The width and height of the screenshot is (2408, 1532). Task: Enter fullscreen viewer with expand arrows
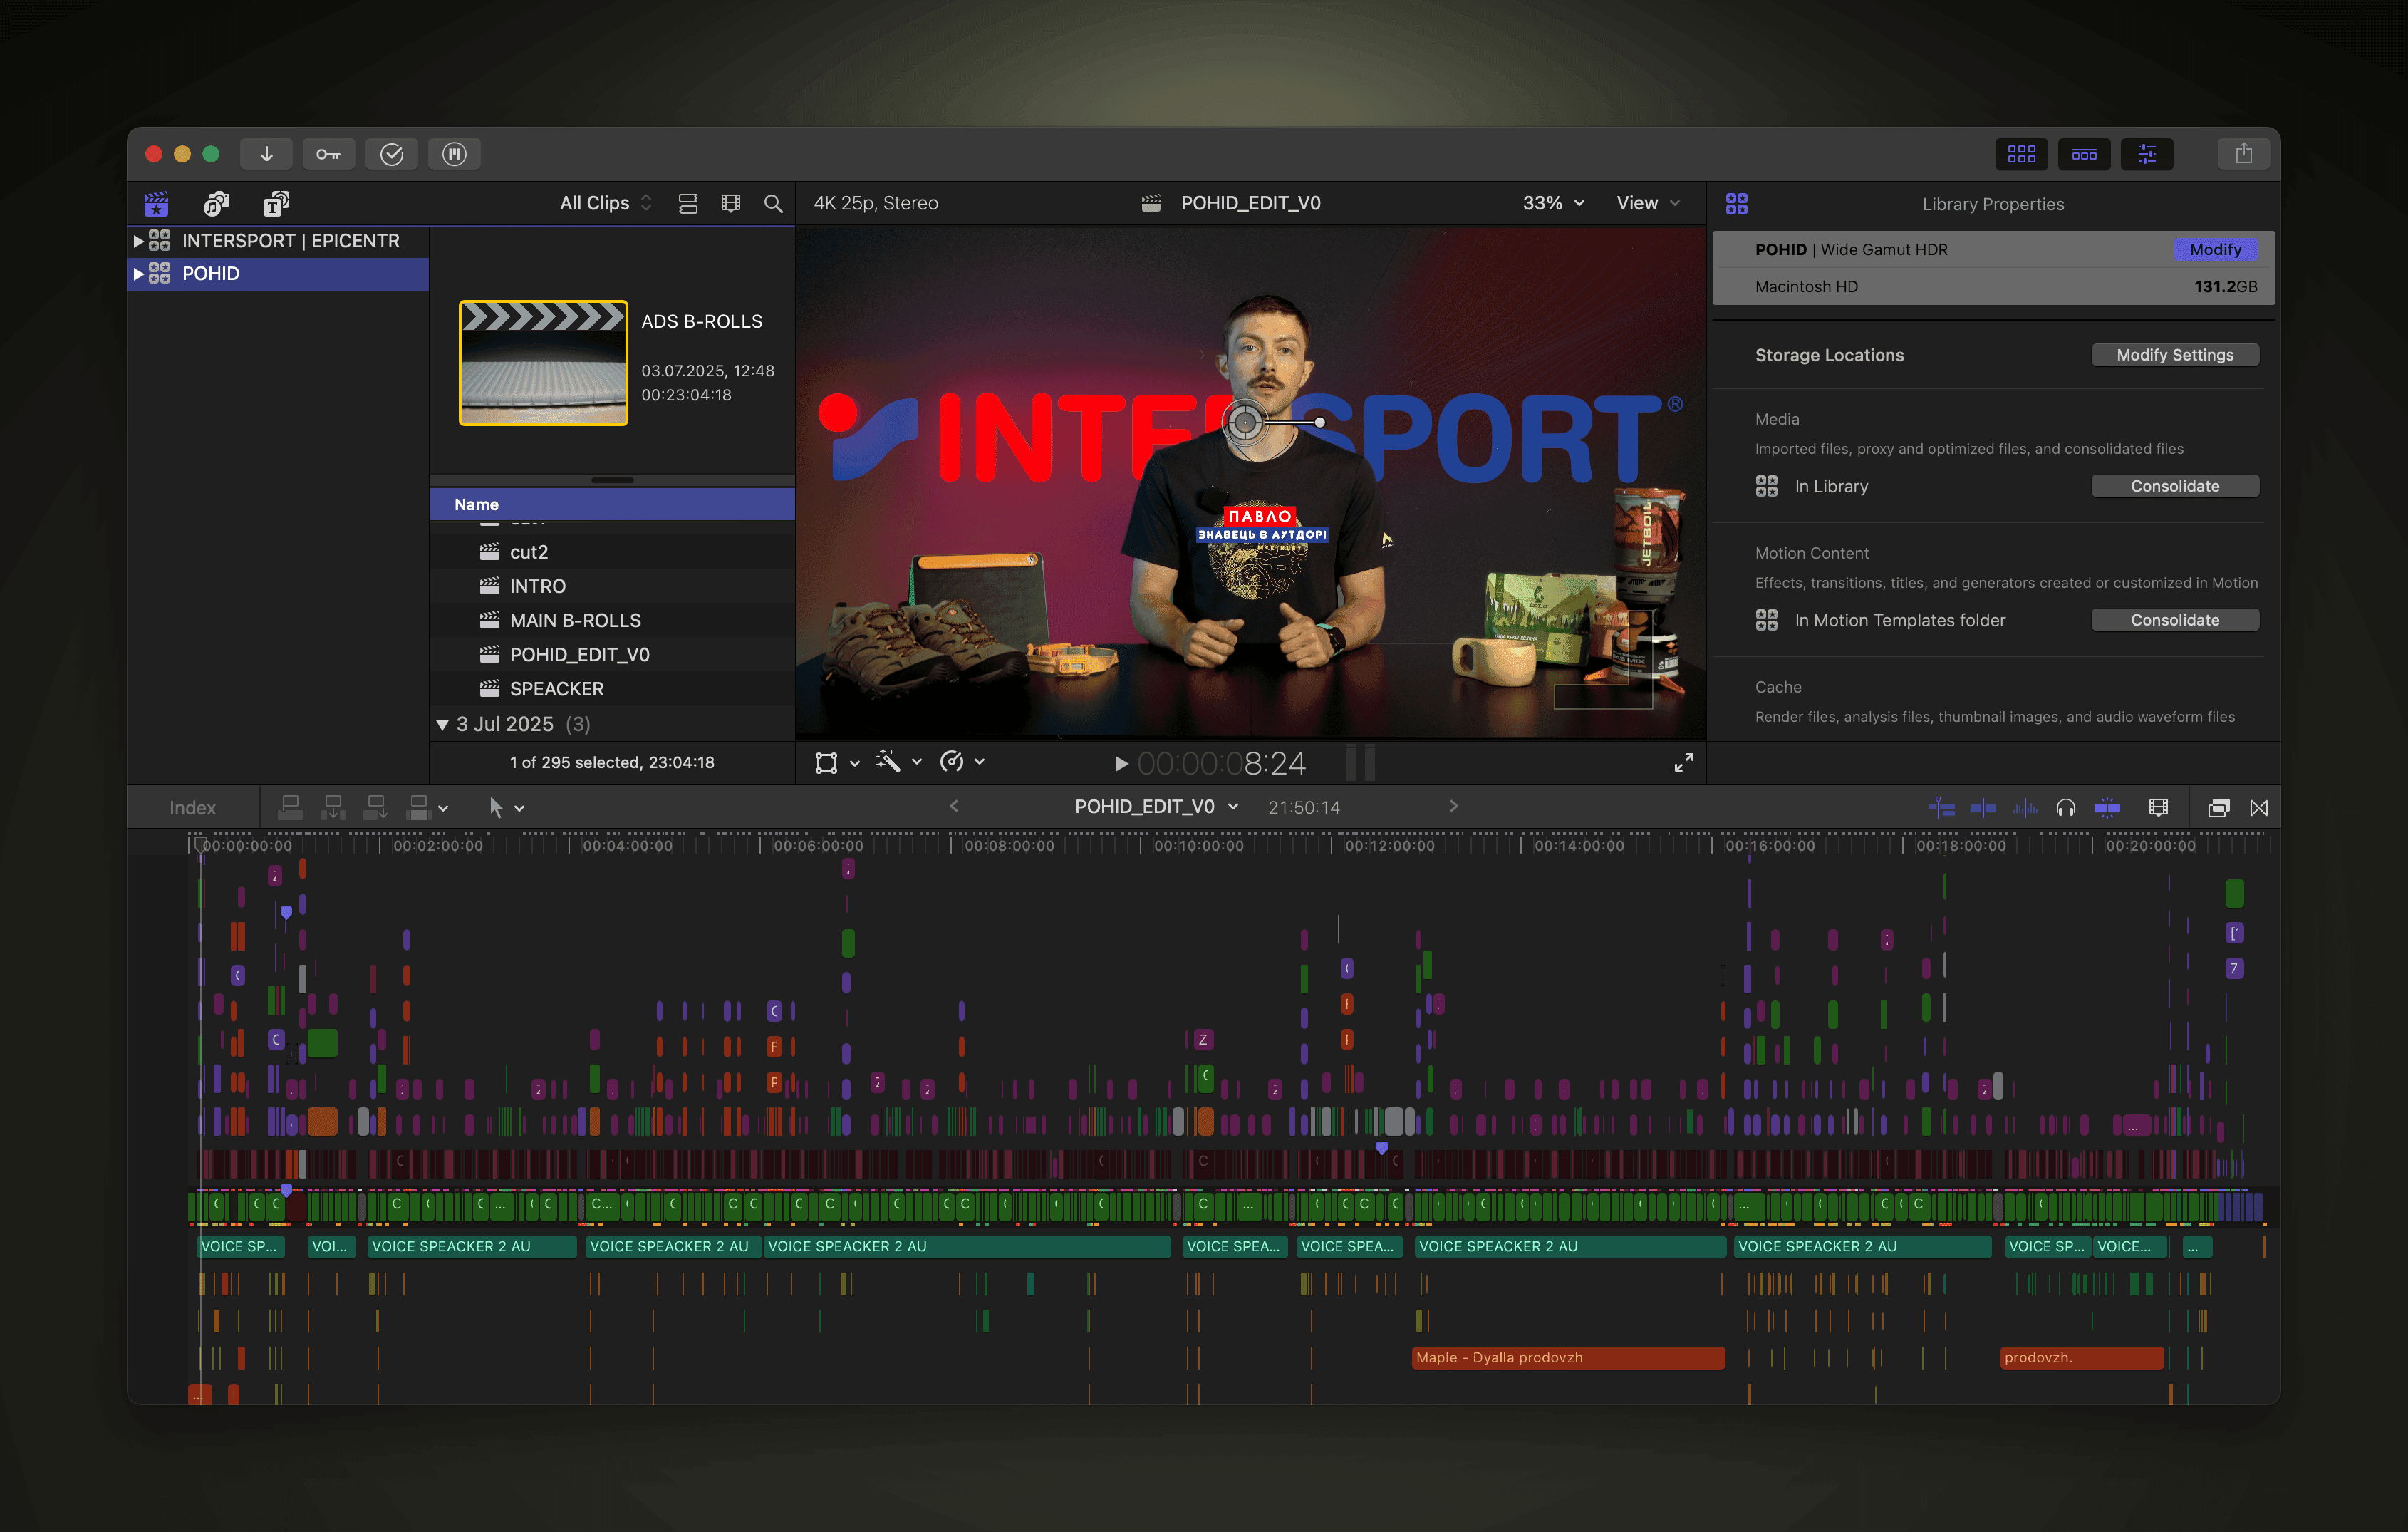pos(1683,763)
